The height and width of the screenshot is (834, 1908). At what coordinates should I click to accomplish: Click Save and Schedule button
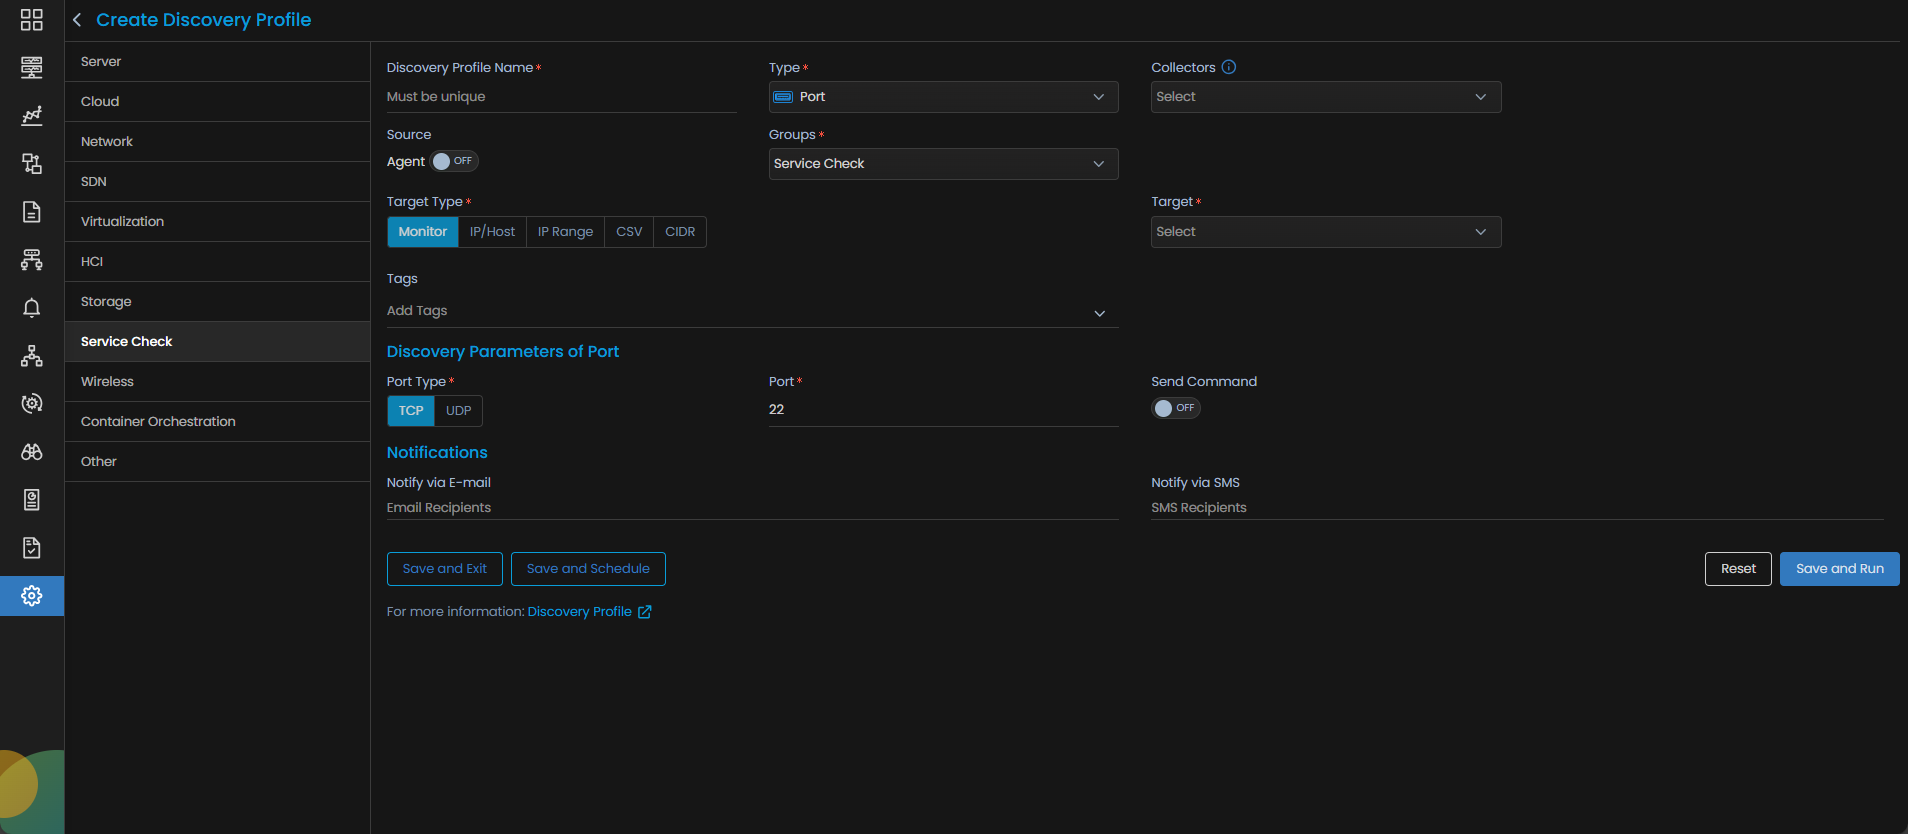coord(588,569)
